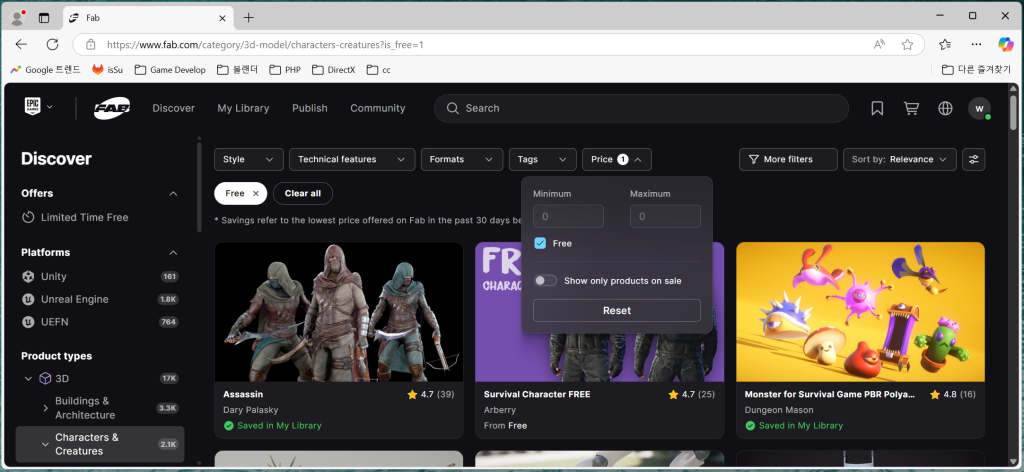Collapse the Price dropdown
This screenshot has width=1024, height=472.
pyautogui.click(x=616, y=159)
